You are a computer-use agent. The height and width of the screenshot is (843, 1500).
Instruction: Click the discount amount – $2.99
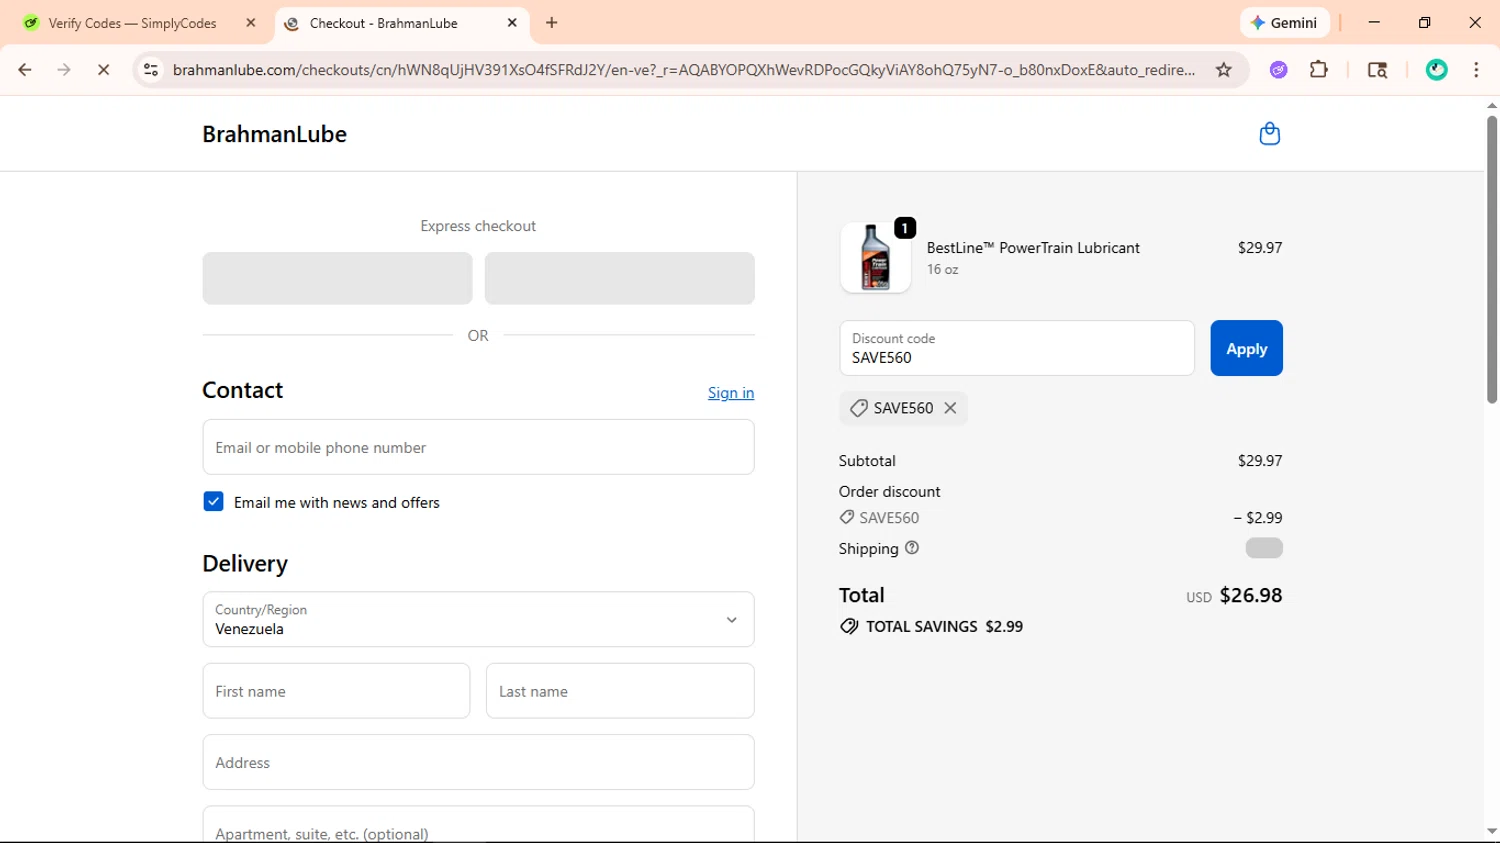tap(1258, 518)
